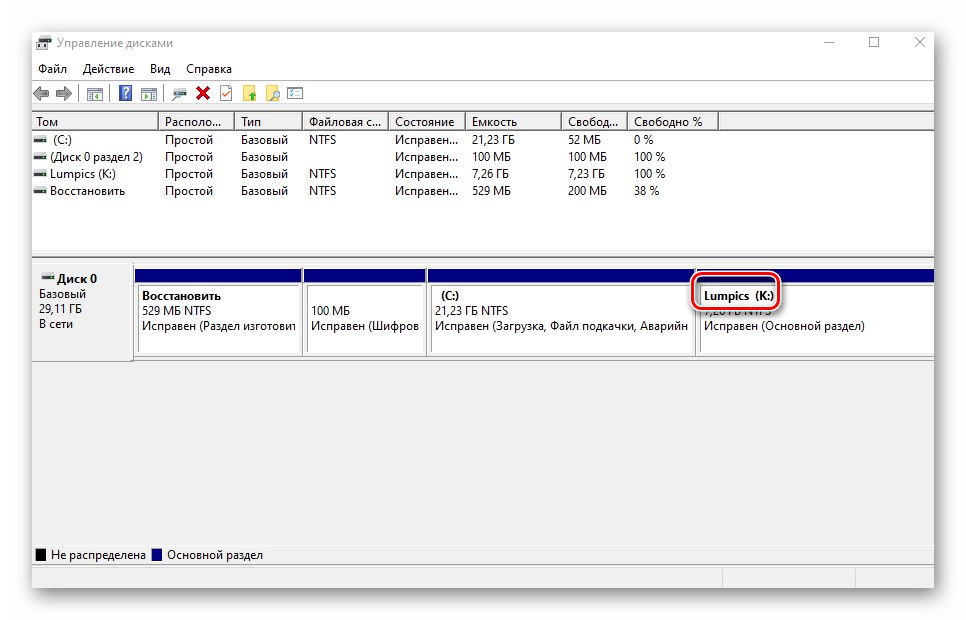Open the Справка menu

[x=209, y=69]
